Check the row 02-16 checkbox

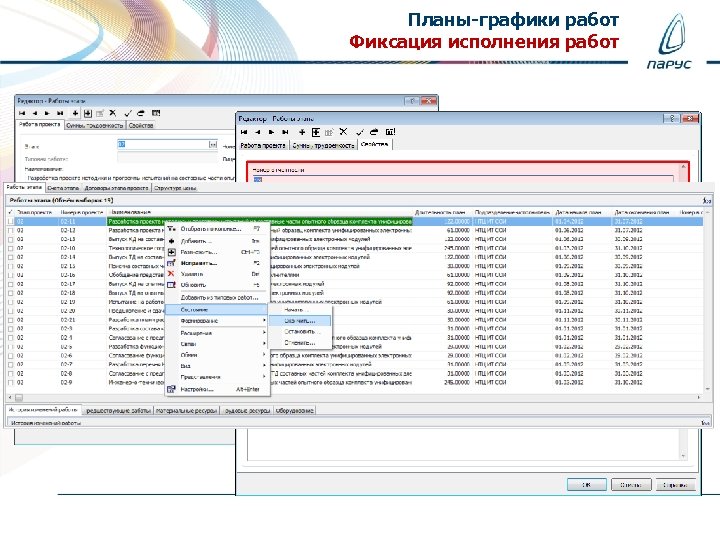(11, 275)
